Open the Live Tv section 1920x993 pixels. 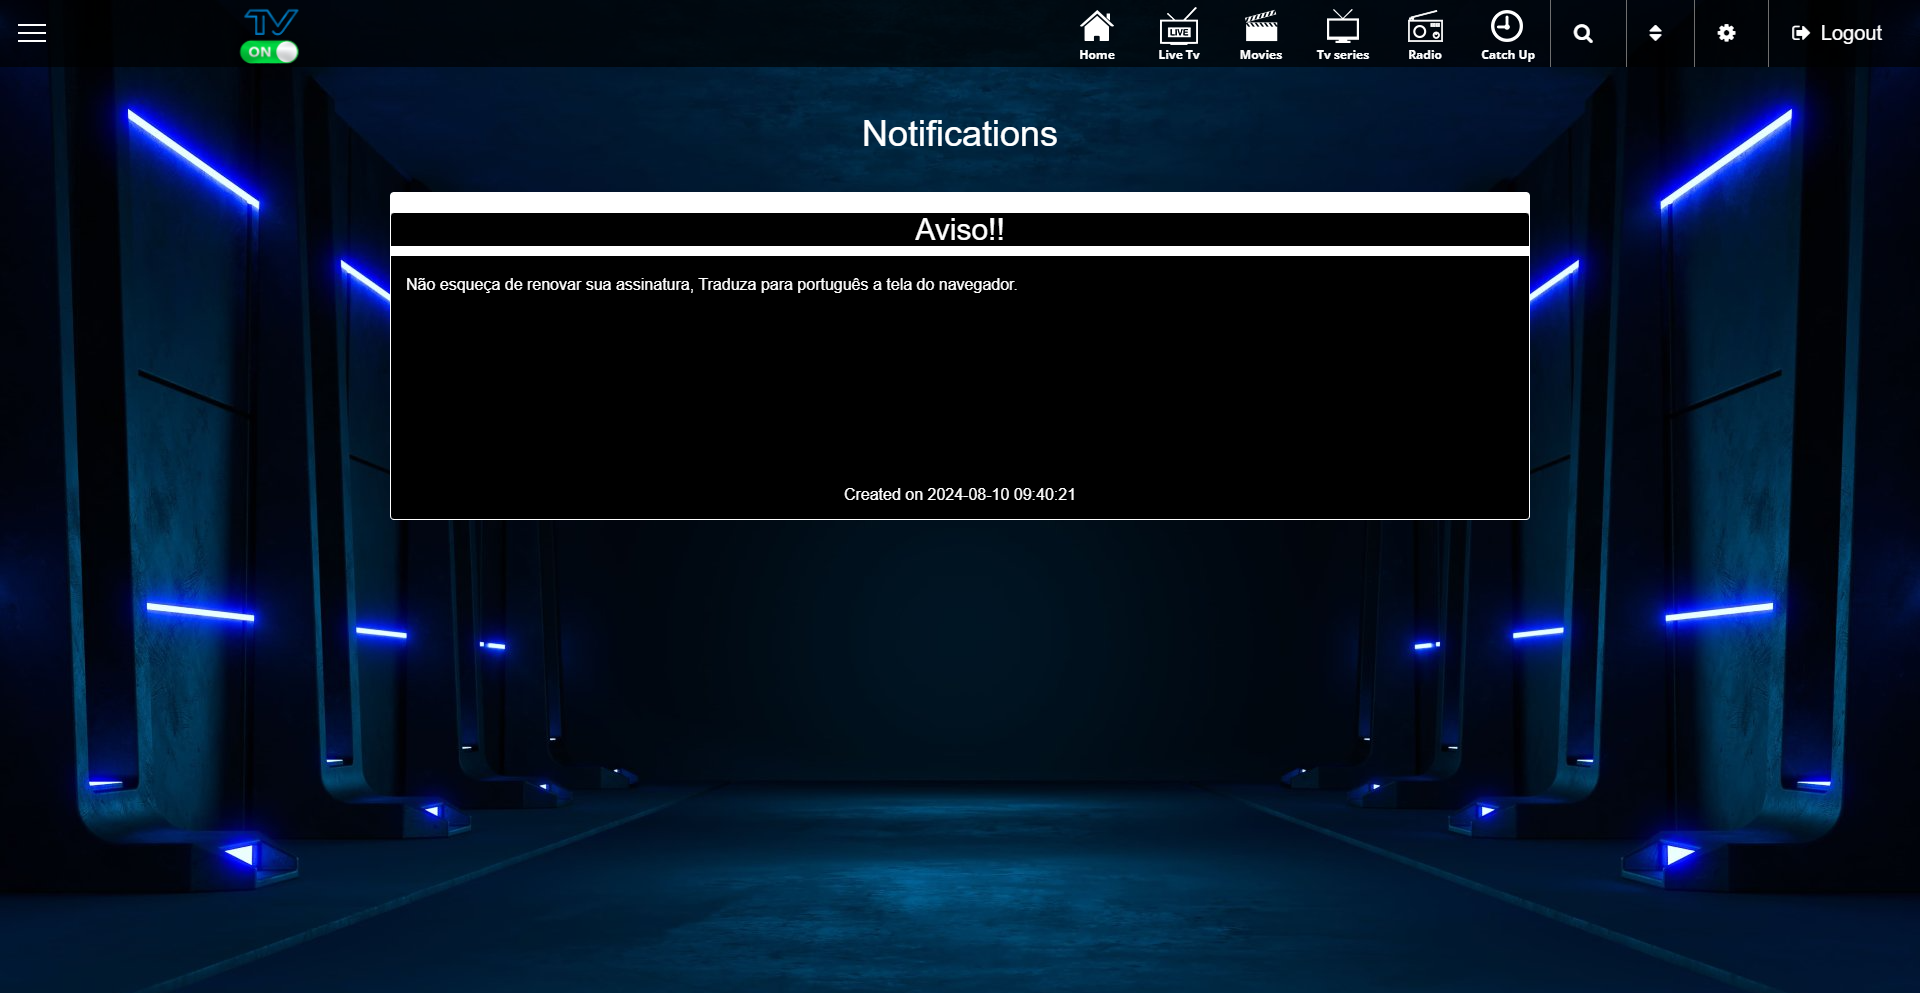[x=1178, y=35]
